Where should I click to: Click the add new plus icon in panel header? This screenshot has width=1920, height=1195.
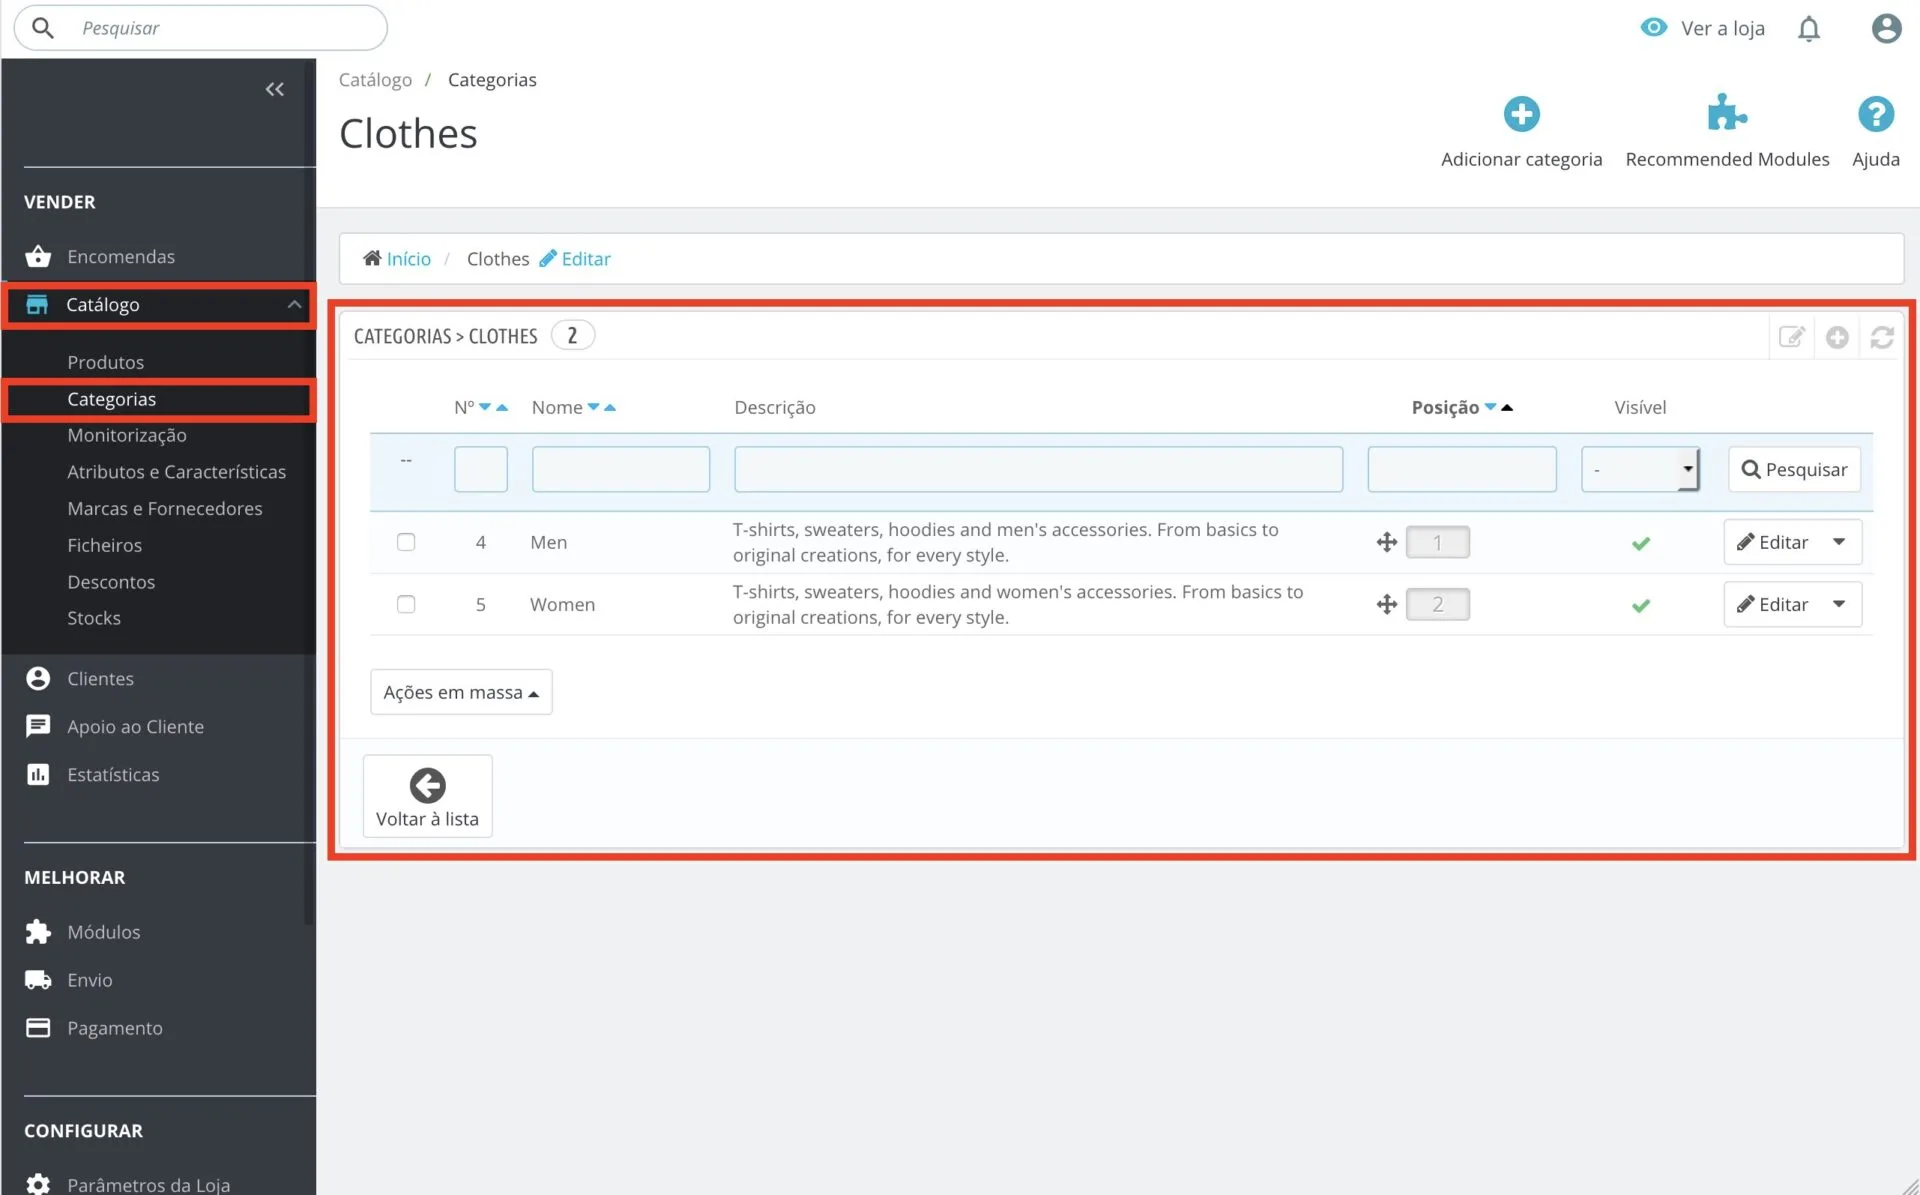coord(1836,338)
